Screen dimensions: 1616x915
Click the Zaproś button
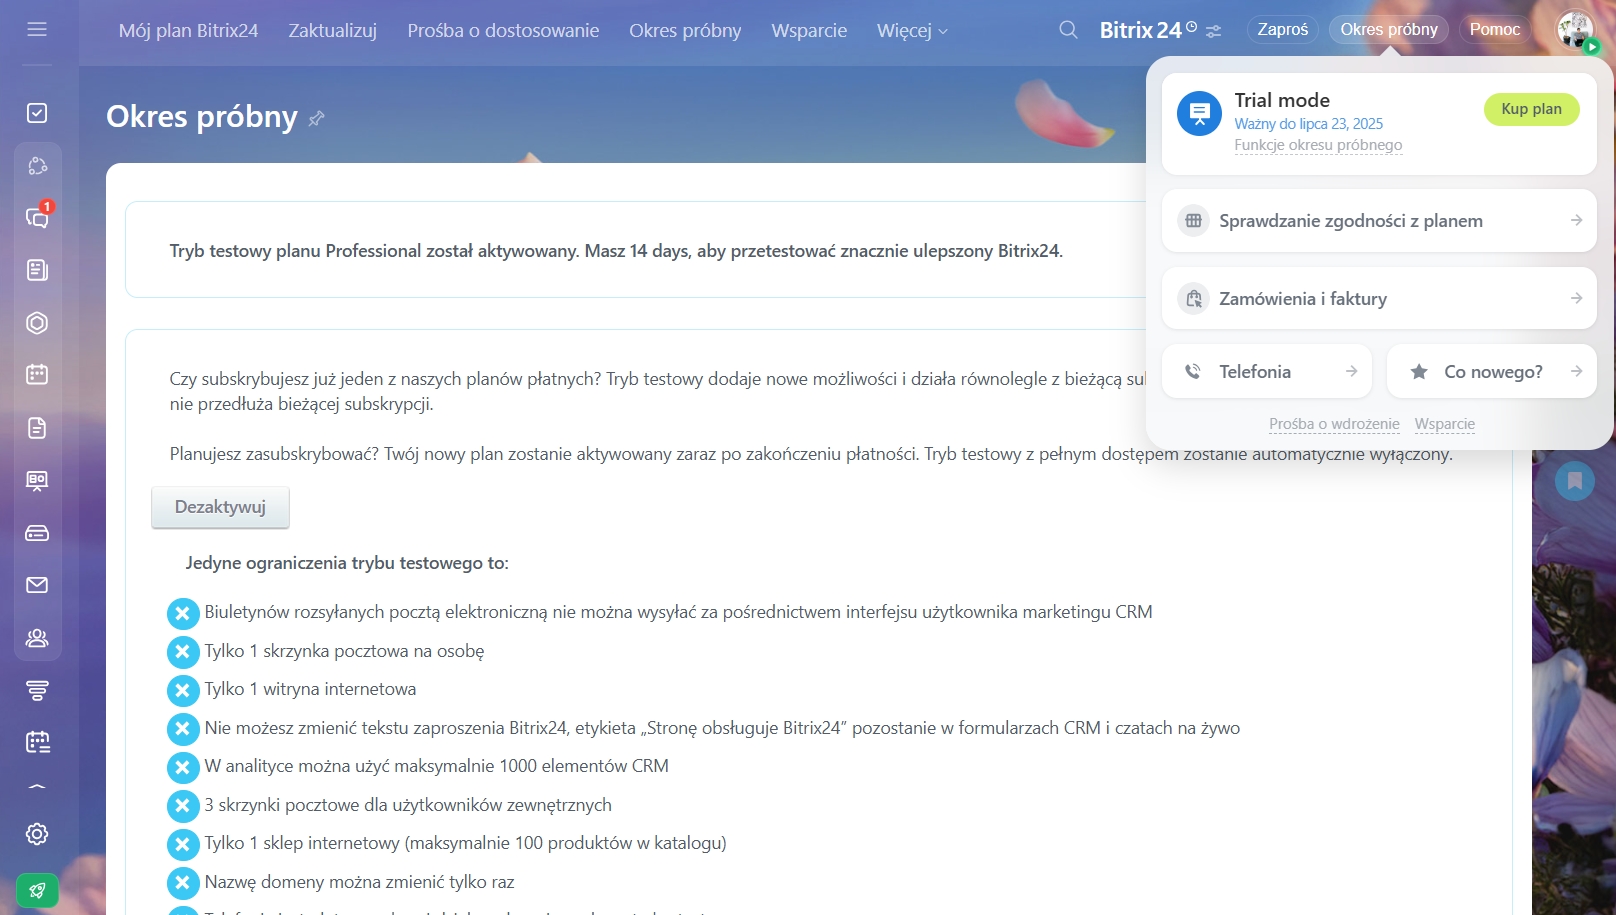[x=1283, y=29]
